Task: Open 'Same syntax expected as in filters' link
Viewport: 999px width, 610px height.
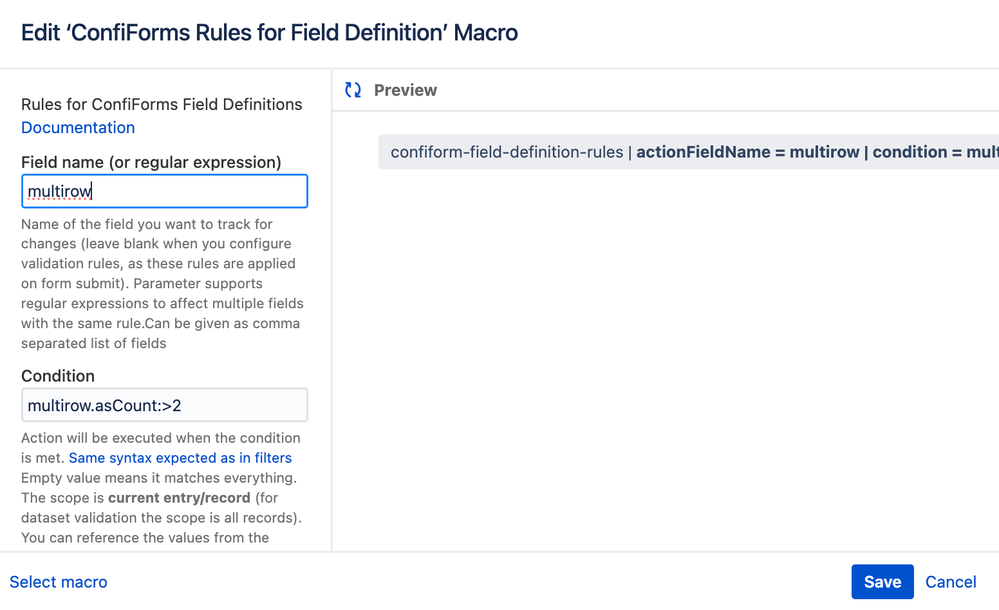Action: pyautogui.click(x=180, y=458)
